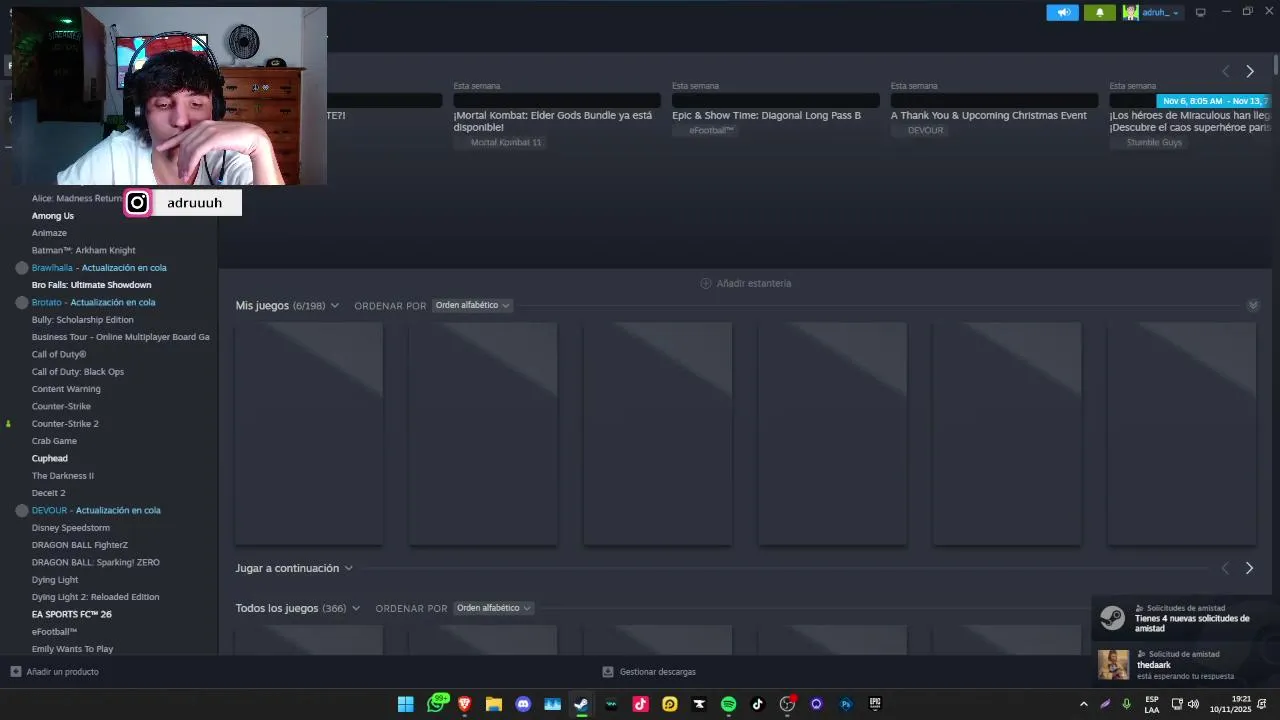Open Epic Games launcher from taskbar
1280x720 pixels.
click(875, 704)
